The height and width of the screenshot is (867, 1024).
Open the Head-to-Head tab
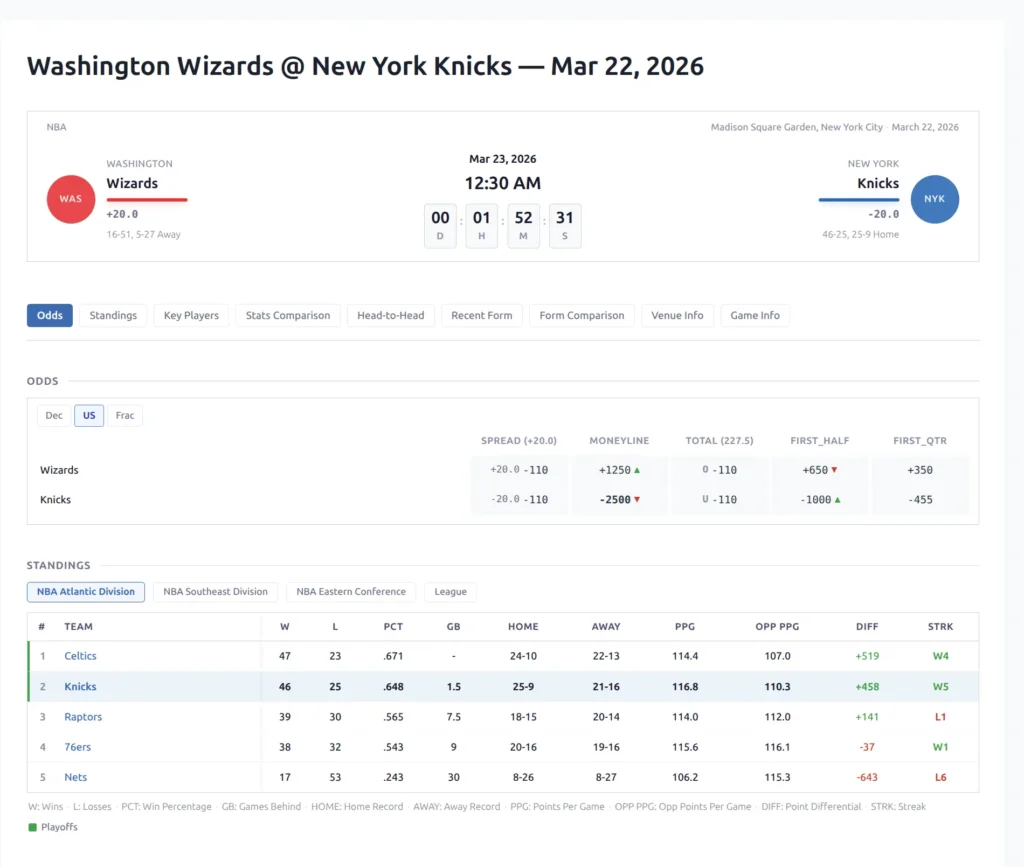391,315
